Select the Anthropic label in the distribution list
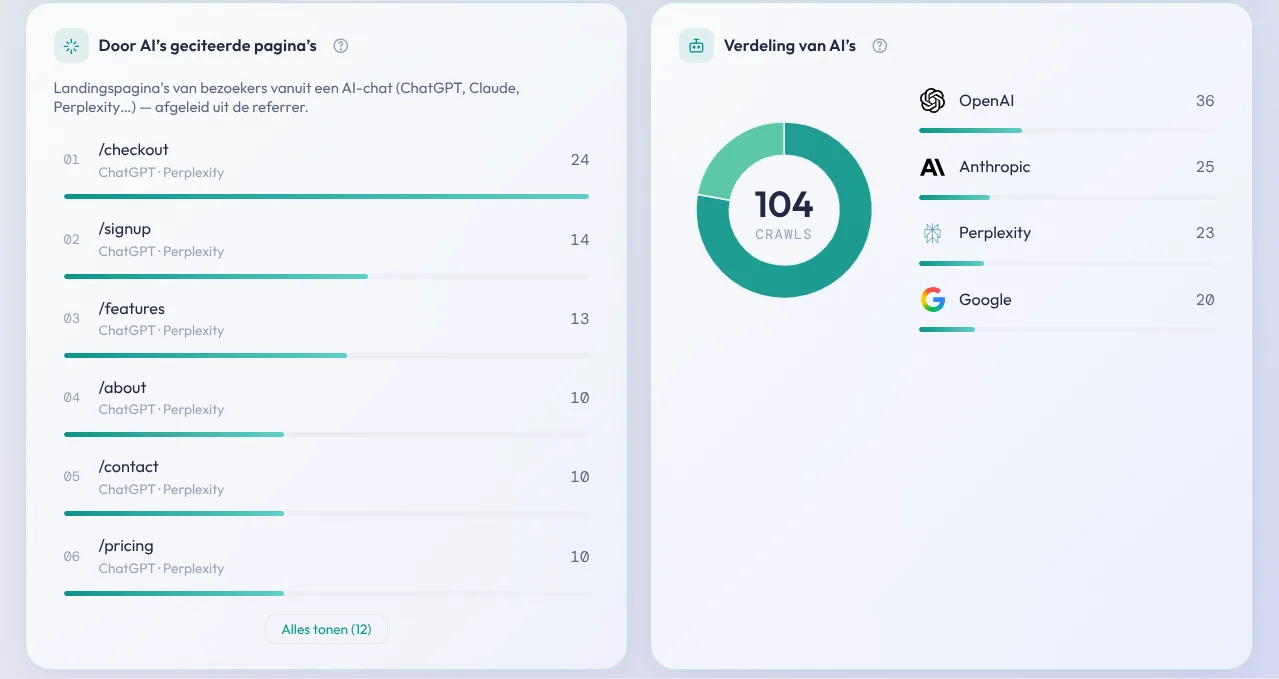The height and width of the screenshot is (679, 1279). tap(994, 167)
